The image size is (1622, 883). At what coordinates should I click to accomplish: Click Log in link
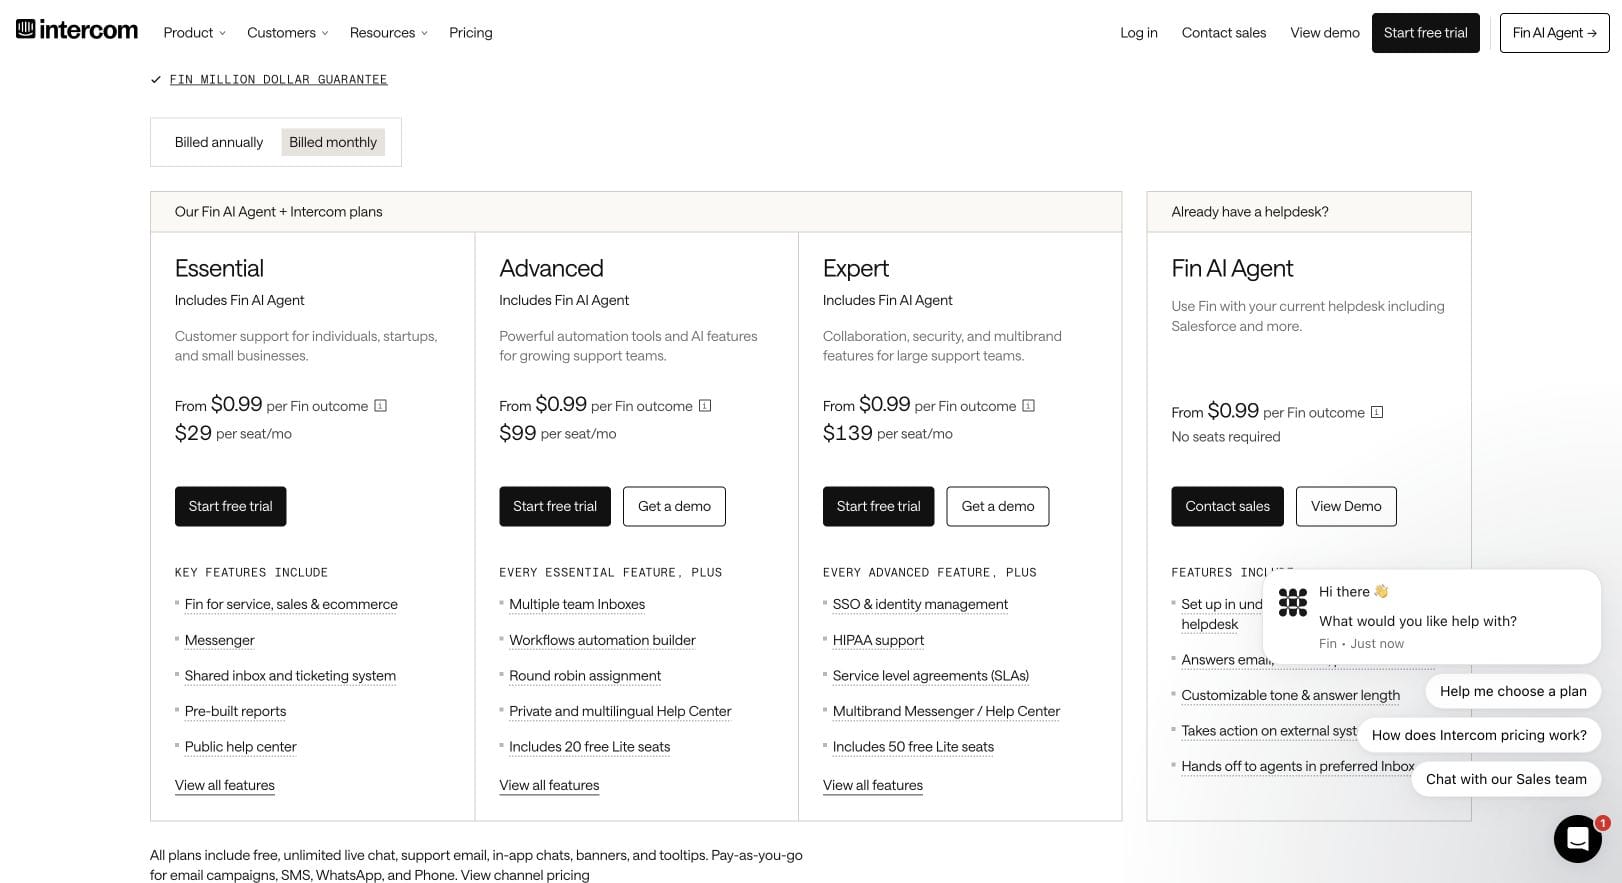(x=1139, y=32)
